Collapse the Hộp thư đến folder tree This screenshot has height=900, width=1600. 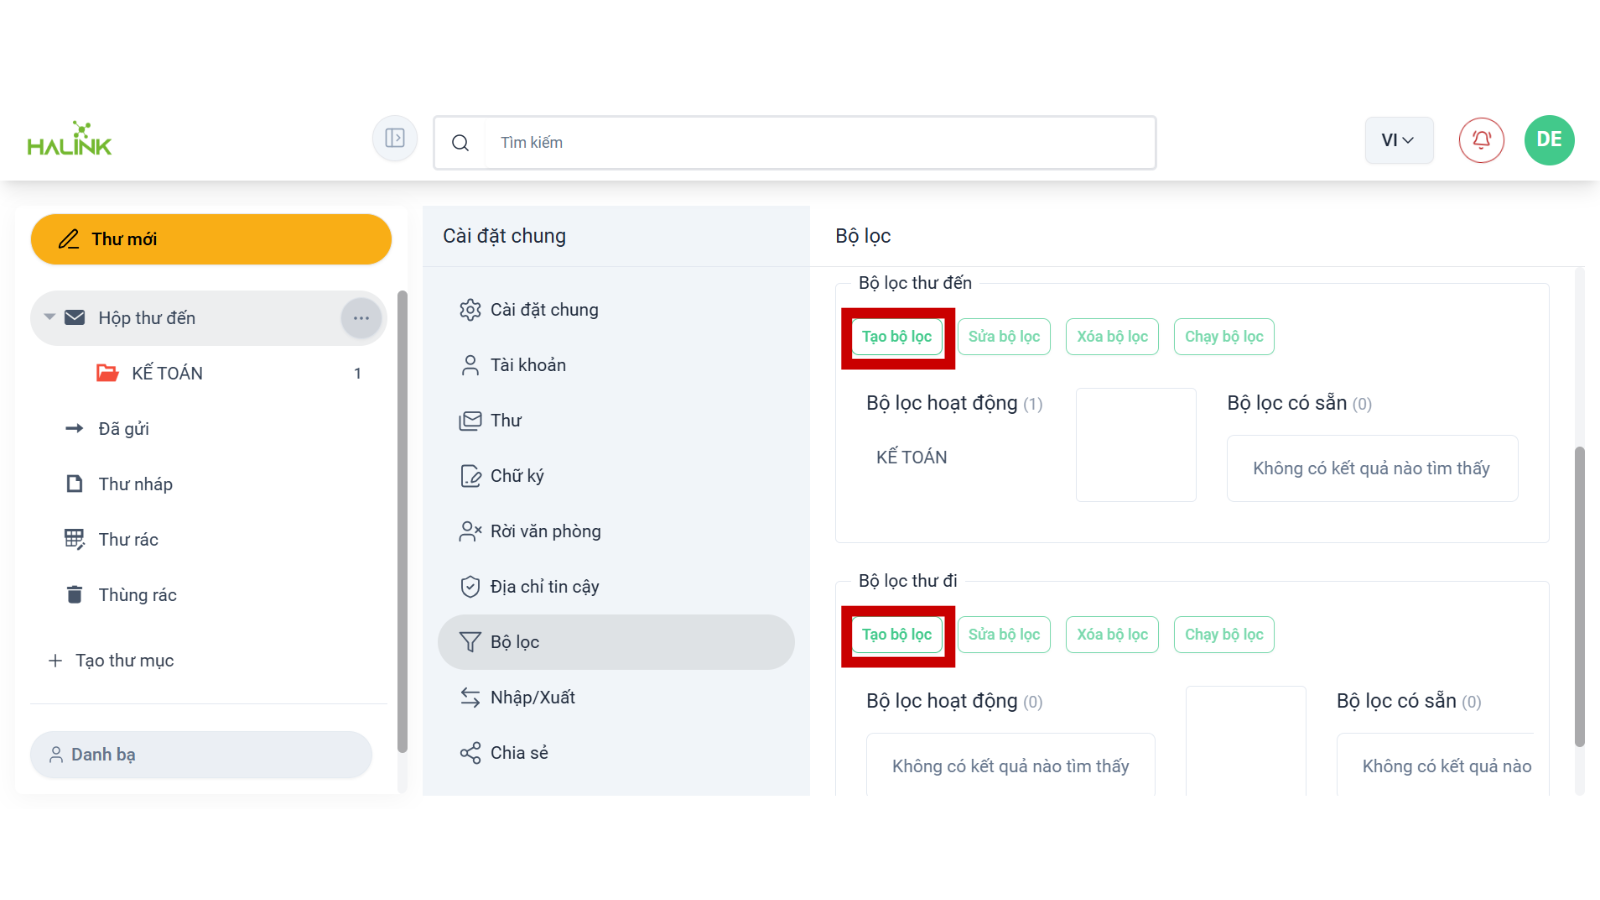49,318
